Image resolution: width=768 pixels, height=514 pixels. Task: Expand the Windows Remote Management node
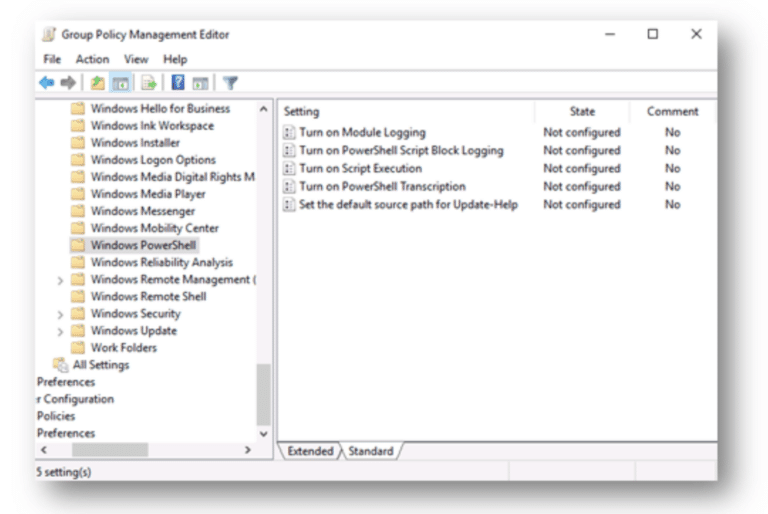[x=60, y=280]
